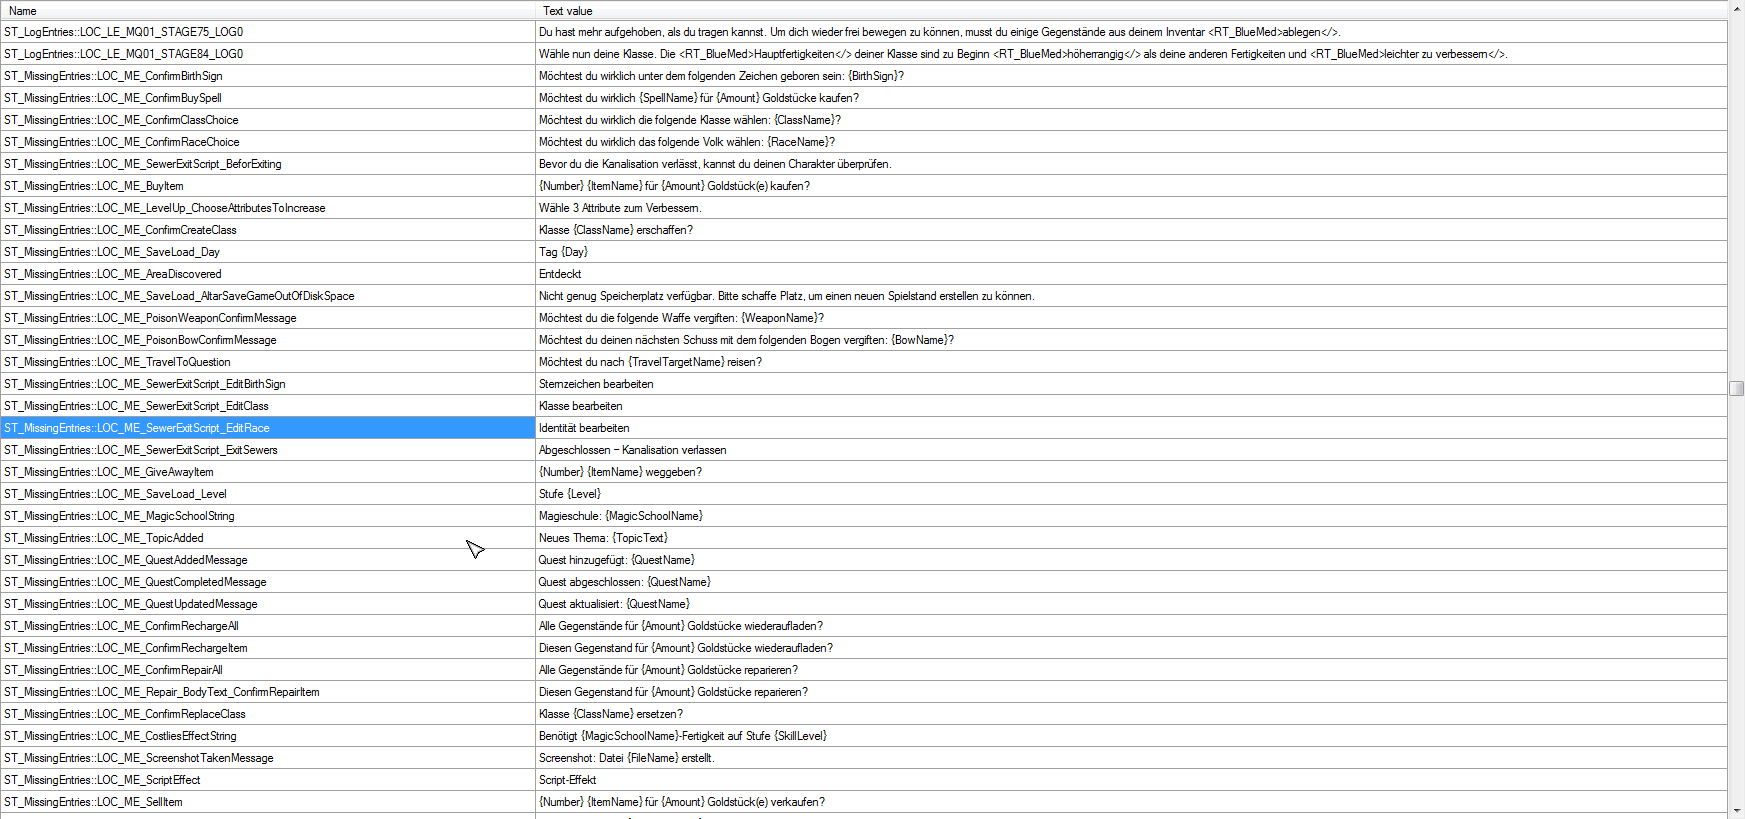Select row LOC_ME_ConfirmRechargeItem
The image size is (1745, 819).
tap(864, 648)
